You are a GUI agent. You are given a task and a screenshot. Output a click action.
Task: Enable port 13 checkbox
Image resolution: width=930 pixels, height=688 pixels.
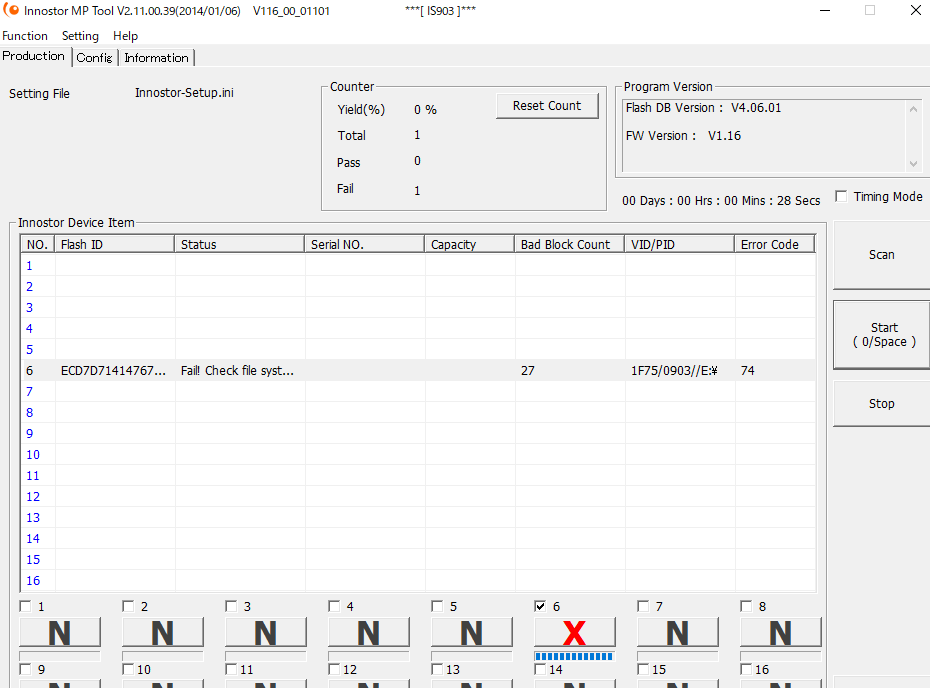(437, 669)
